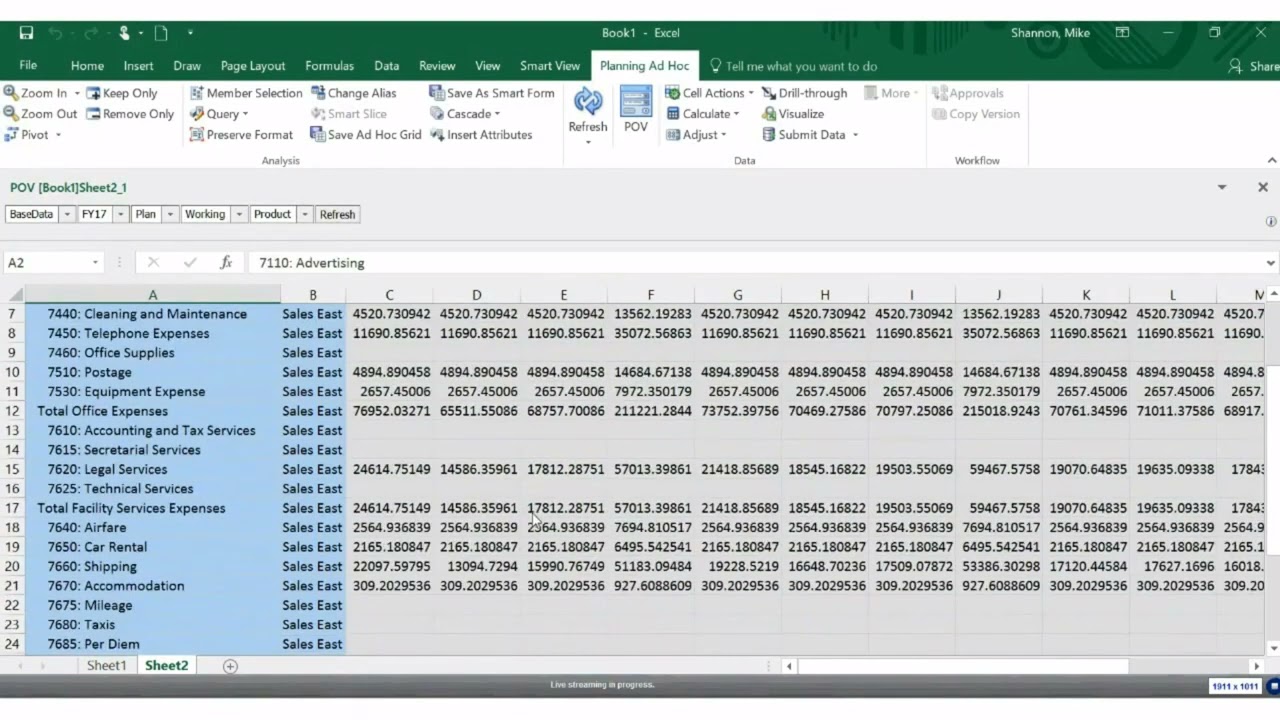Open the Ribbon Display Options icon
Viewport: 1280px width, 720px height.
[x=1122, y=33]
